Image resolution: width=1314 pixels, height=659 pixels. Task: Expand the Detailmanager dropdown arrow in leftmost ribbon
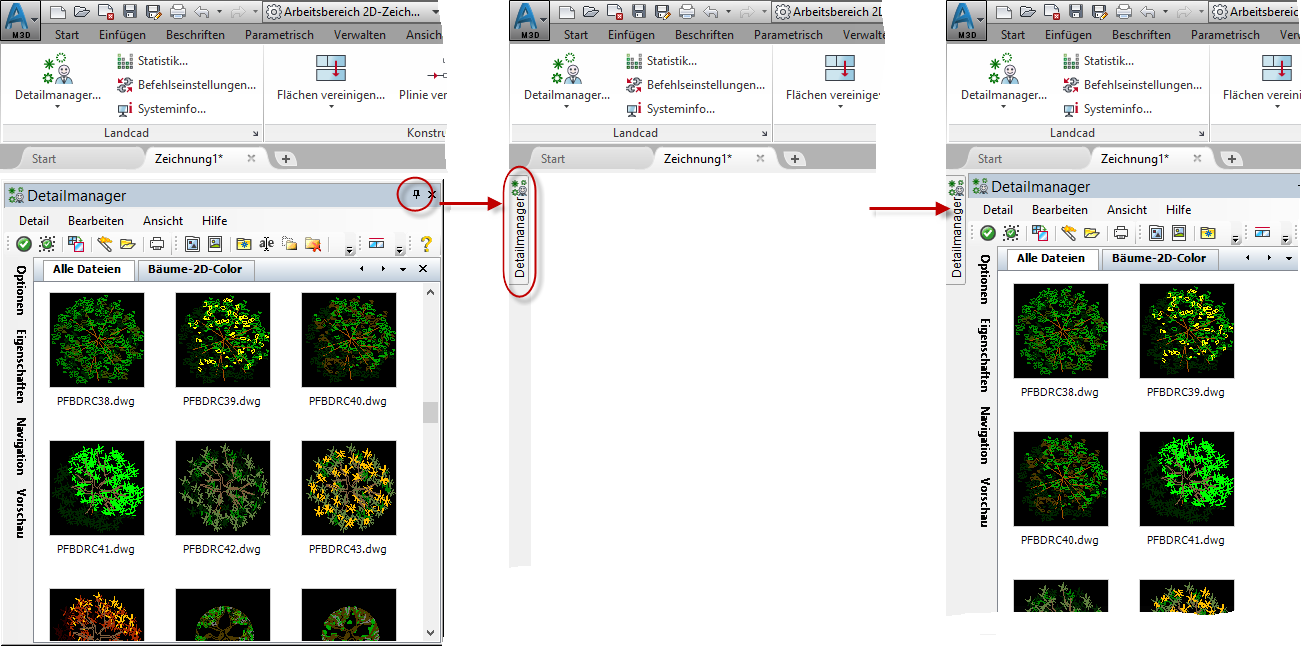pos(57,108)
